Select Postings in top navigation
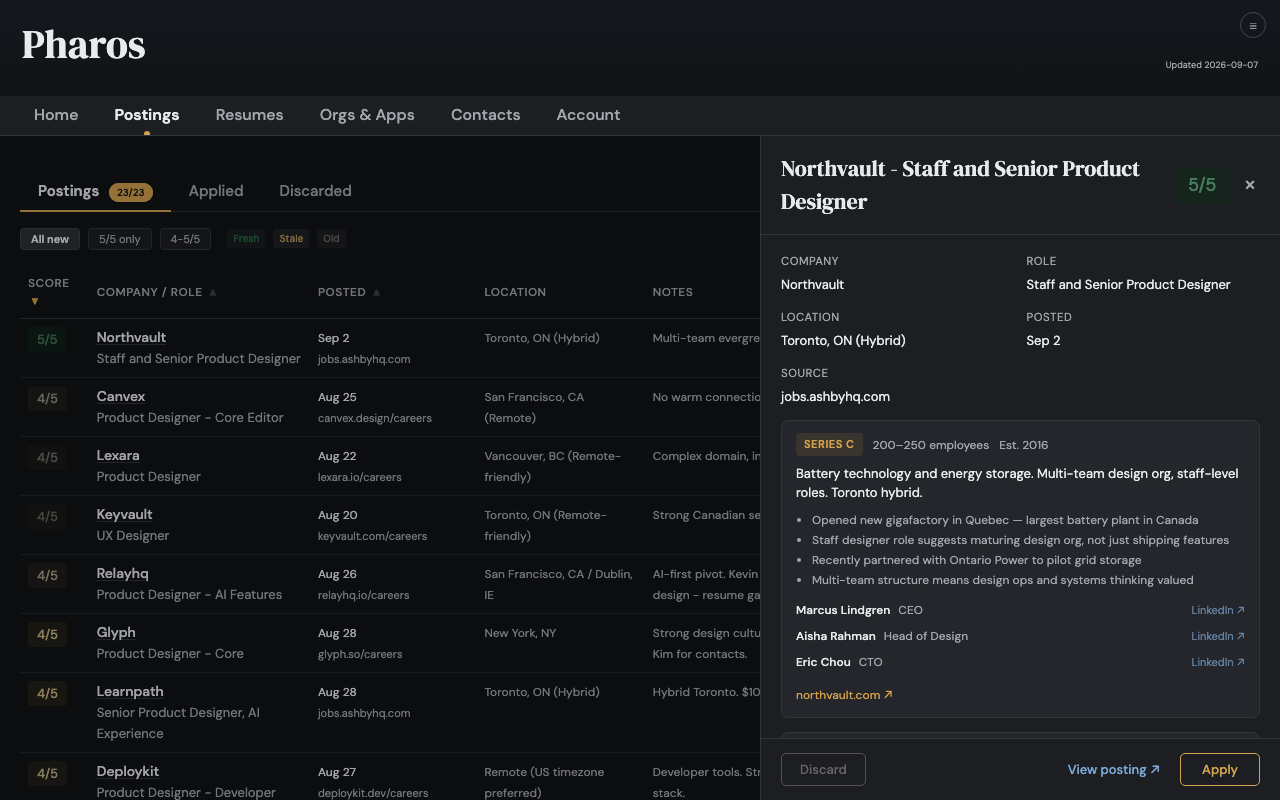Image resolution: width=1280 pixels, height=800 pixels. [x=147, y=115]
